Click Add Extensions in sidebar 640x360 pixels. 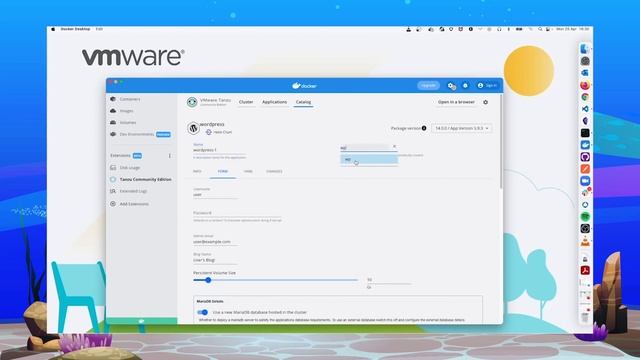tap(134, 204)
